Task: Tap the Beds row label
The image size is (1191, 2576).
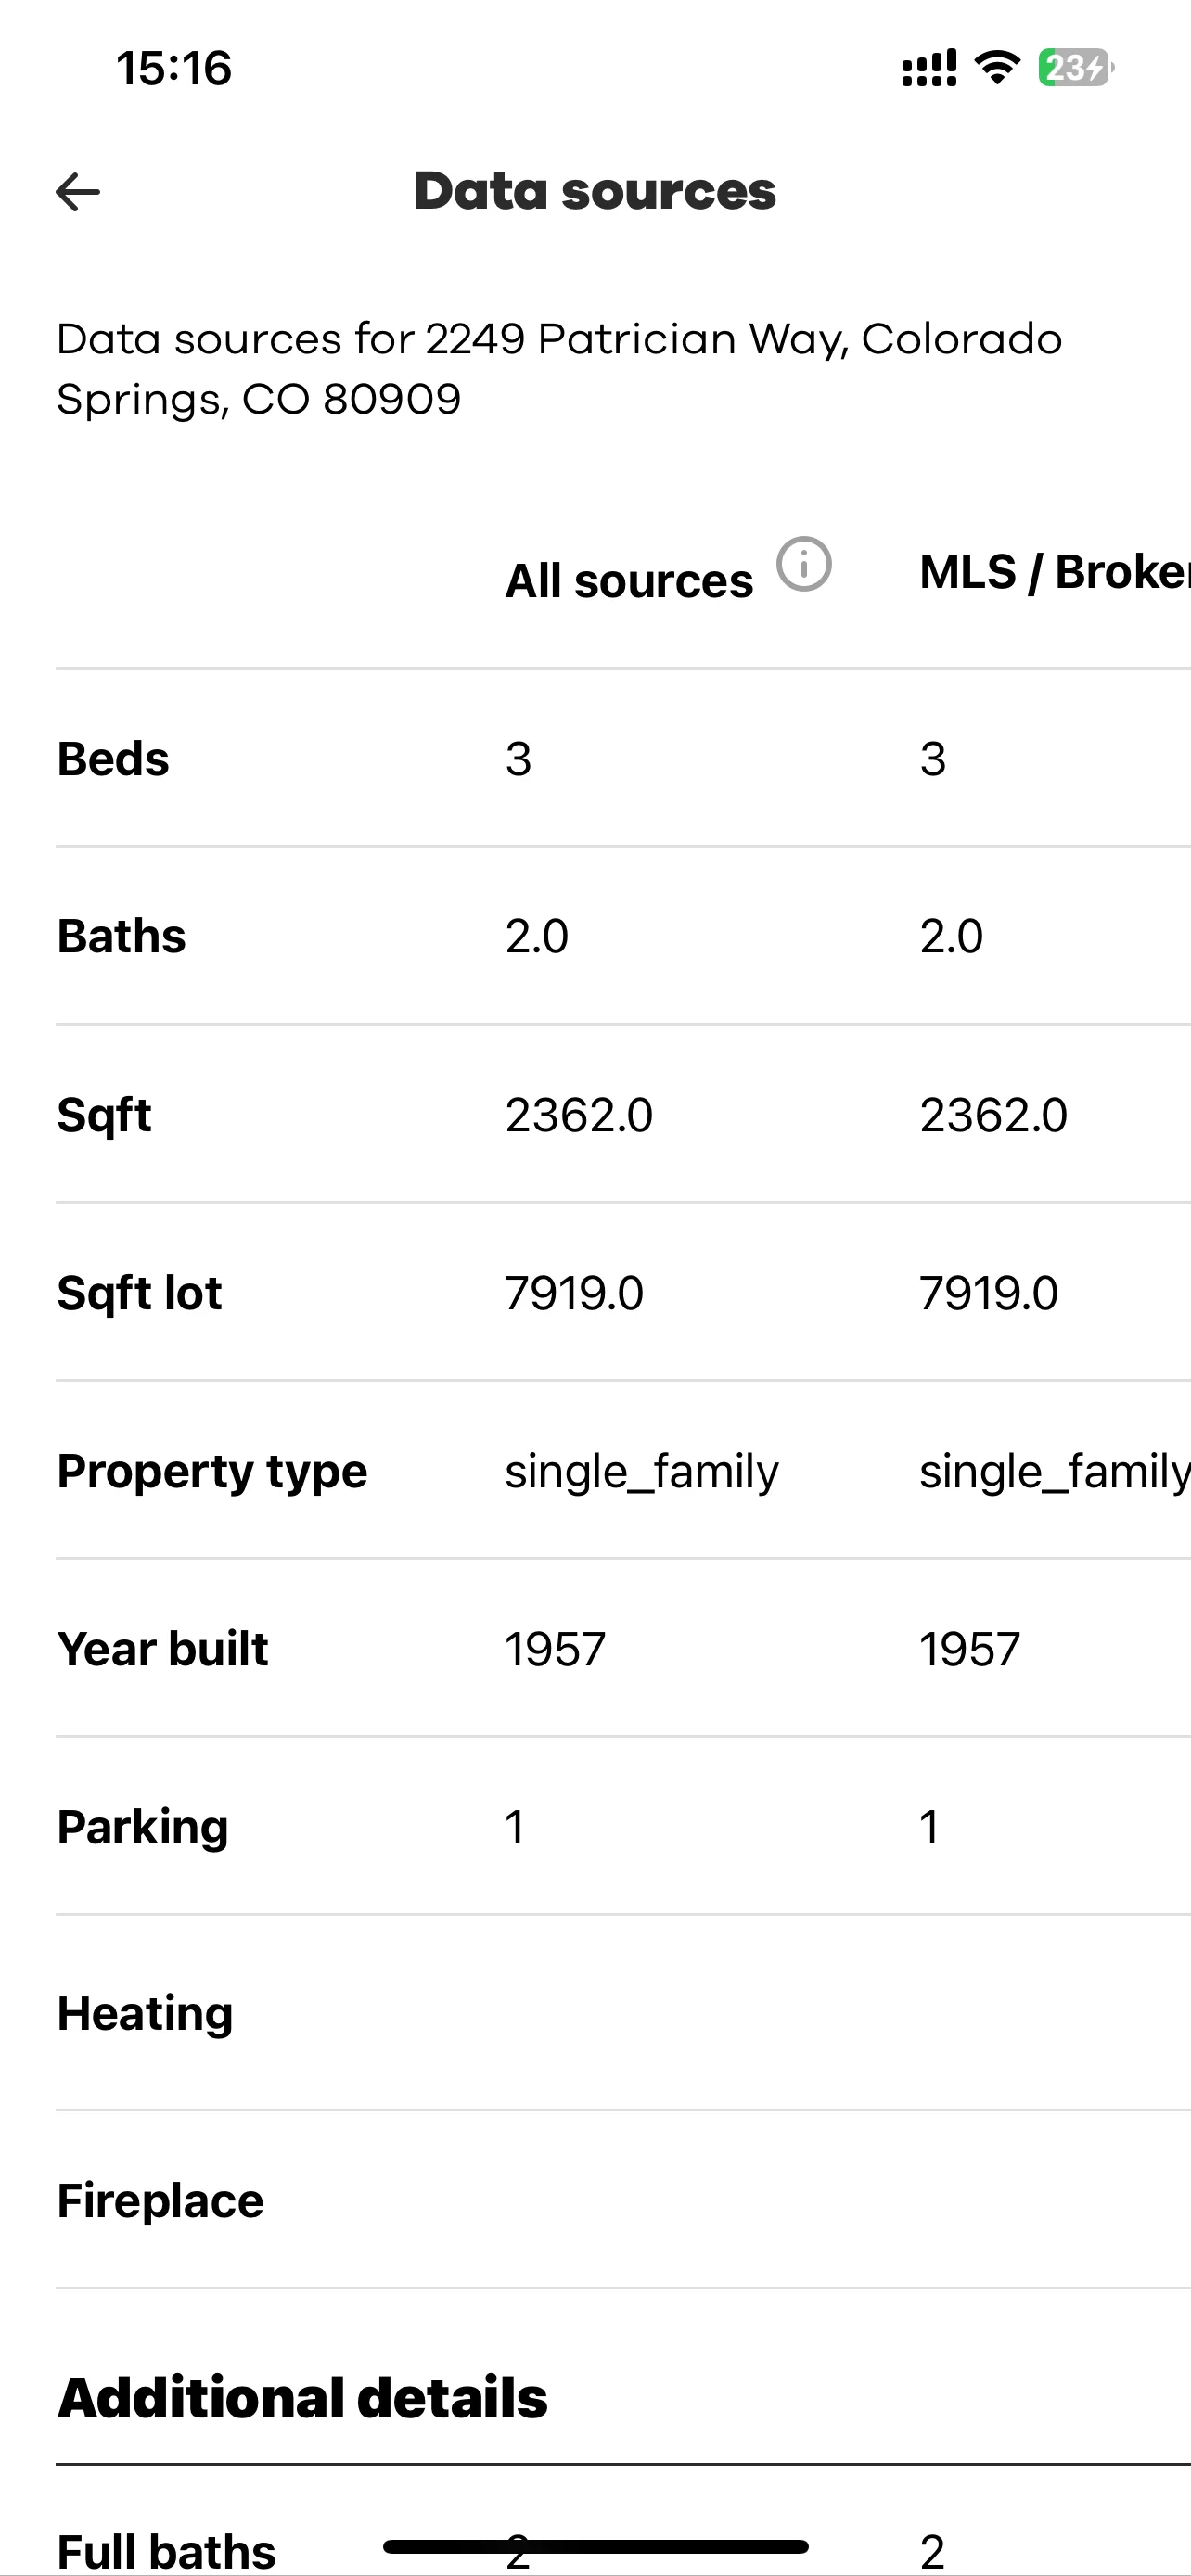Action: [113, 758]
